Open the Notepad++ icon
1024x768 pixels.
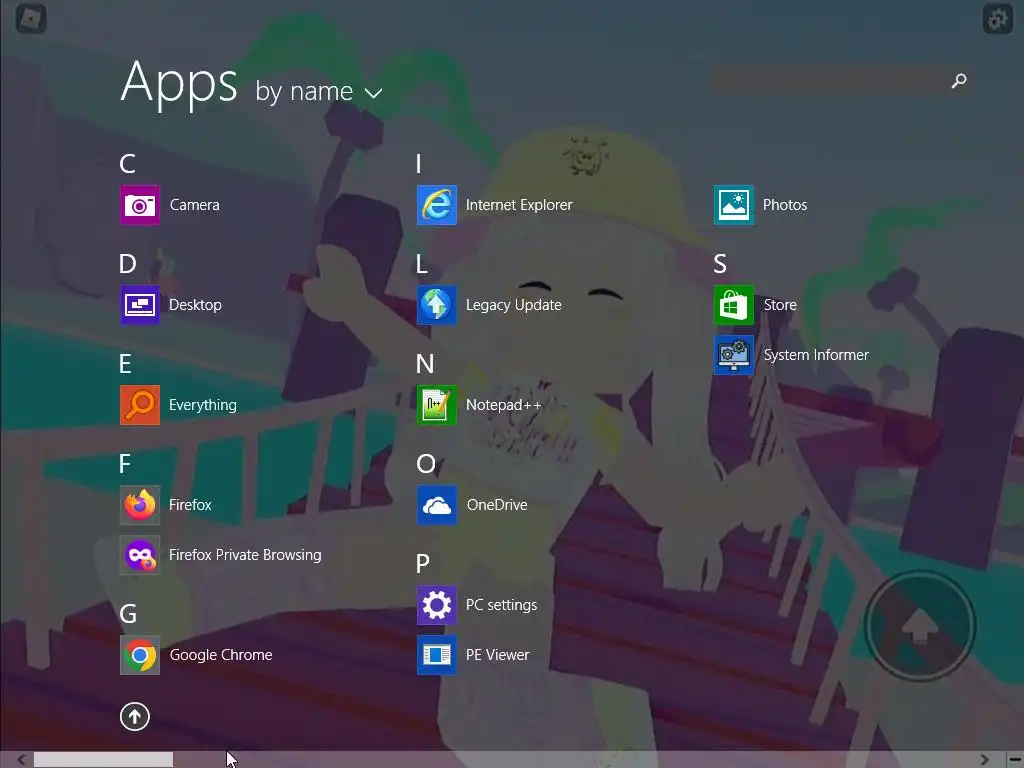click(x=437, y=405)
